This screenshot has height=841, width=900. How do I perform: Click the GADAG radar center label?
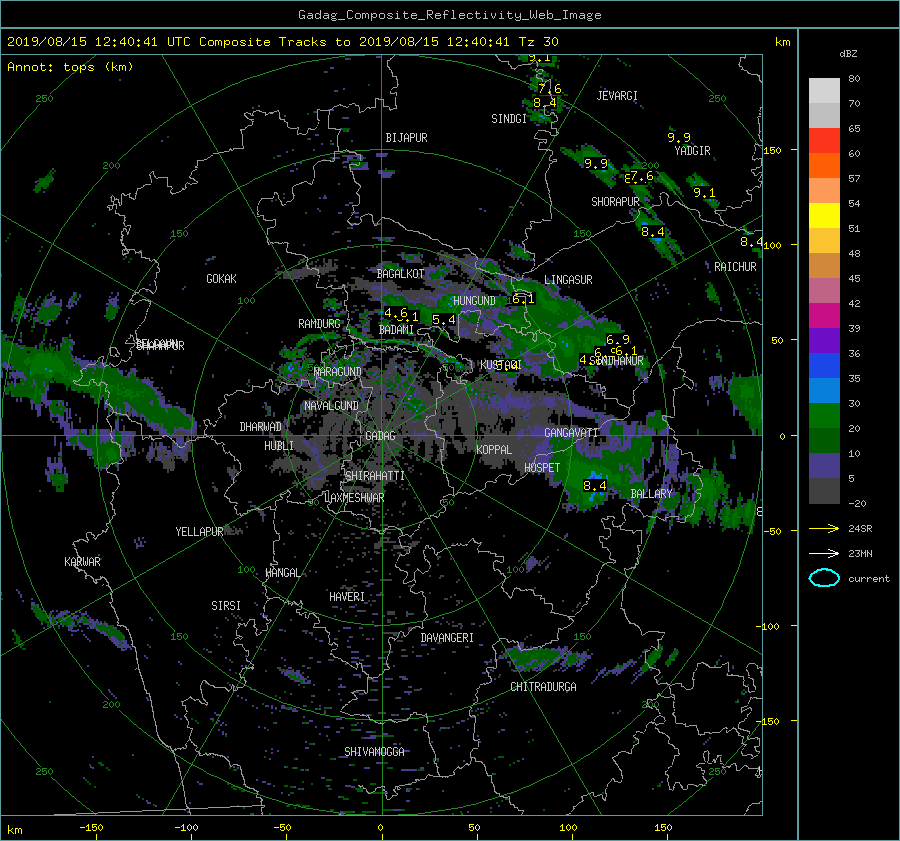pos(380,436)
